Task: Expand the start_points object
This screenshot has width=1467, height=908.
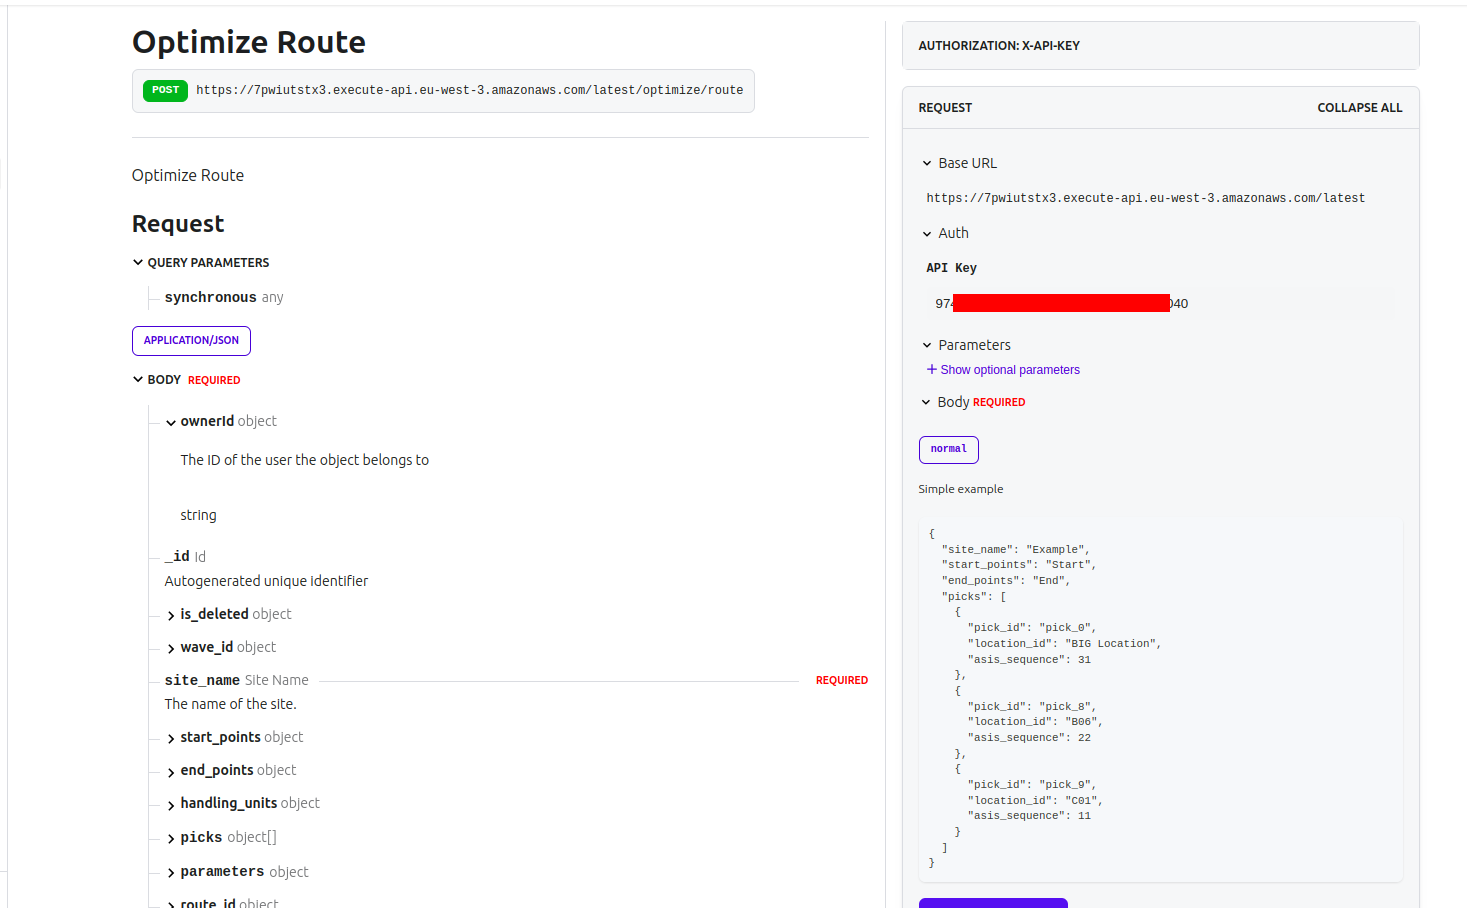Action: click(x=170, y=737)
